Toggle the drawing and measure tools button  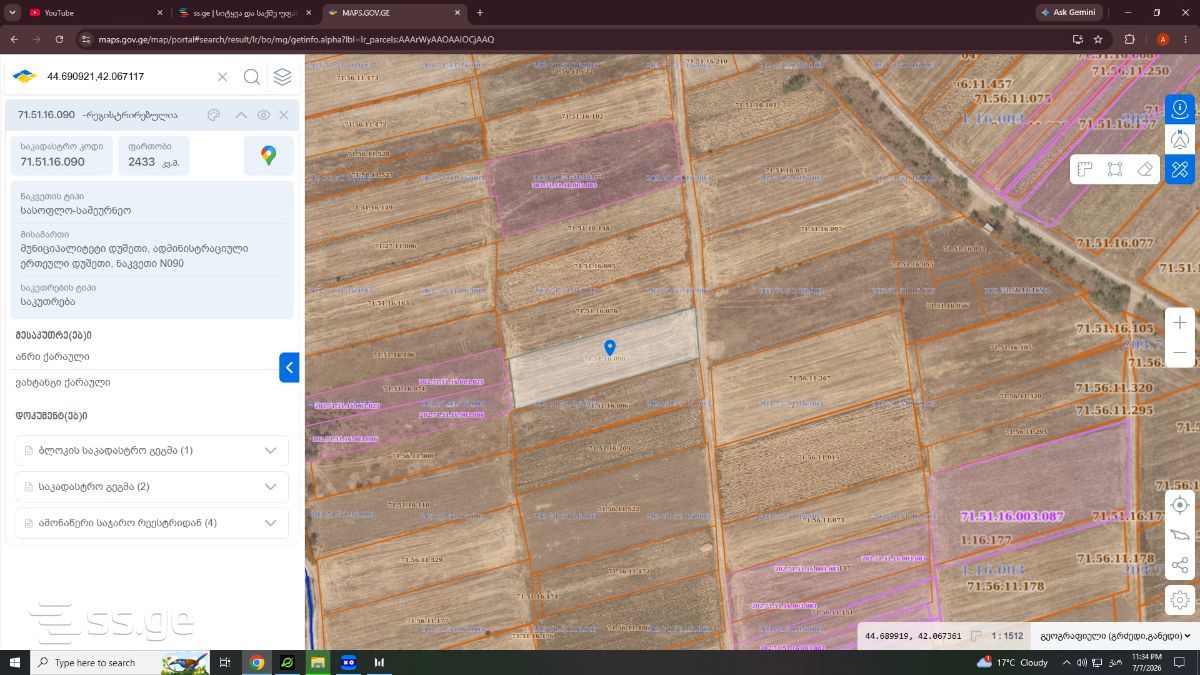click(x=1180, y=169)
